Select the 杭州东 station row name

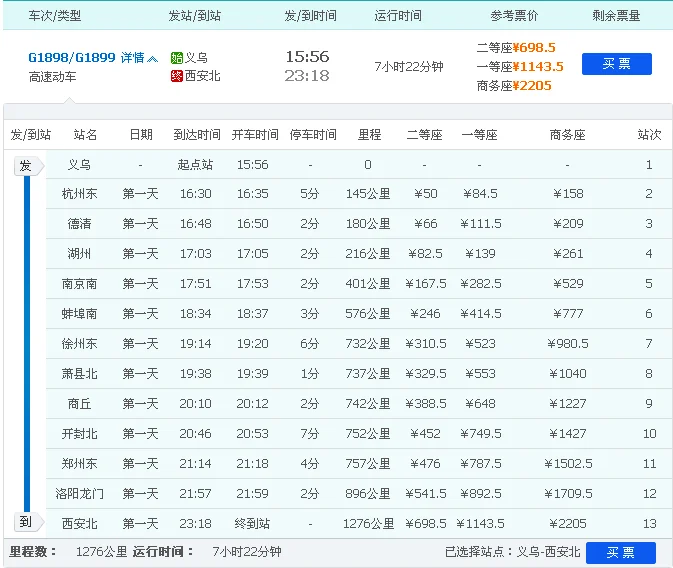pos(79,194)
